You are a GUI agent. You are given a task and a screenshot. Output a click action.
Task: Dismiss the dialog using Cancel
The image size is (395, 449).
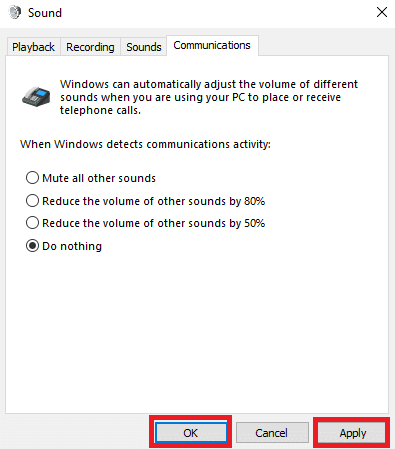tap(272, 433)
